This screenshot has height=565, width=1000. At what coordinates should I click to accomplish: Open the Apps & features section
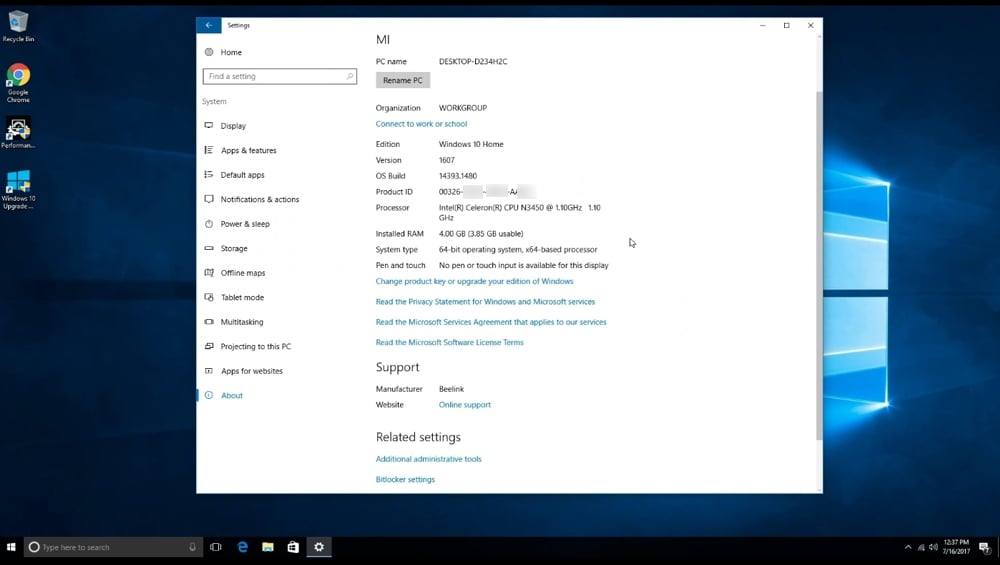tap(248, 150)
